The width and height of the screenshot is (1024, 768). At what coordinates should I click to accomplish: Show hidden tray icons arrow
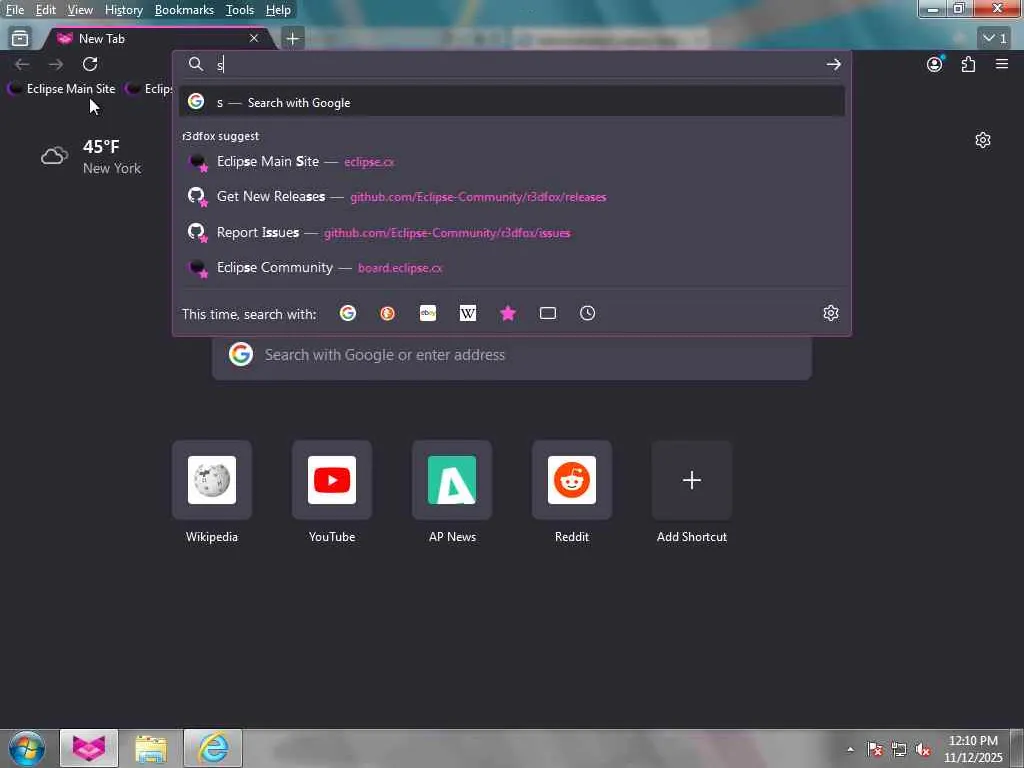pyautogui.click(x=850, y=749)
